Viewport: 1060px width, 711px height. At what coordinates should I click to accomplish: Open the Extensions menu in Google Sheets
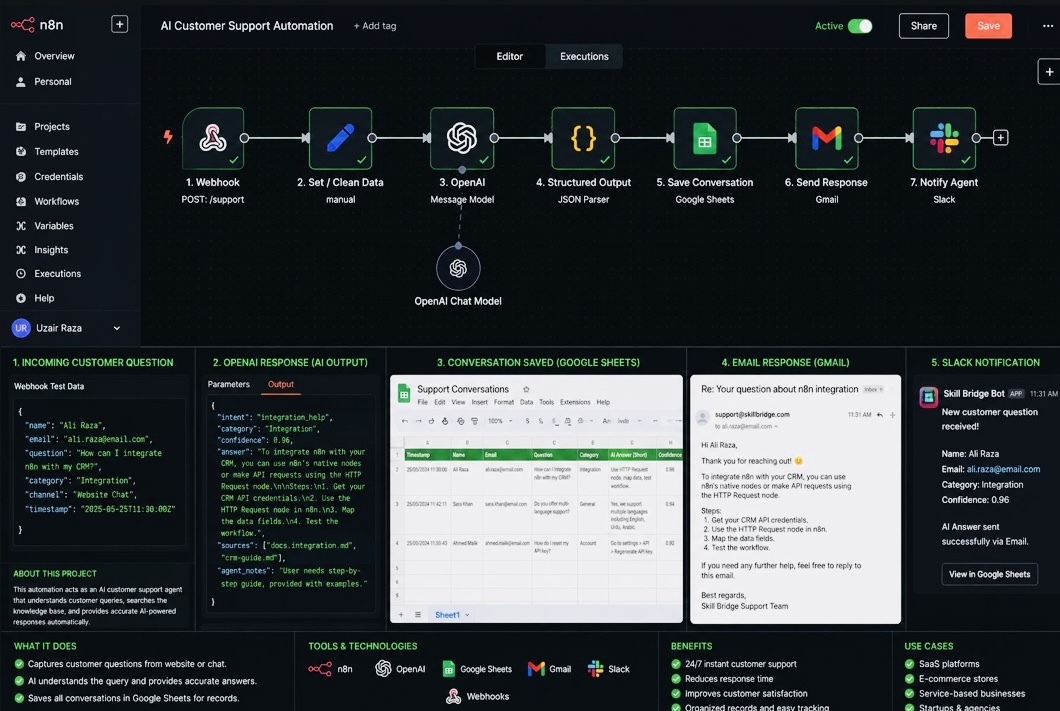(575, 402)
